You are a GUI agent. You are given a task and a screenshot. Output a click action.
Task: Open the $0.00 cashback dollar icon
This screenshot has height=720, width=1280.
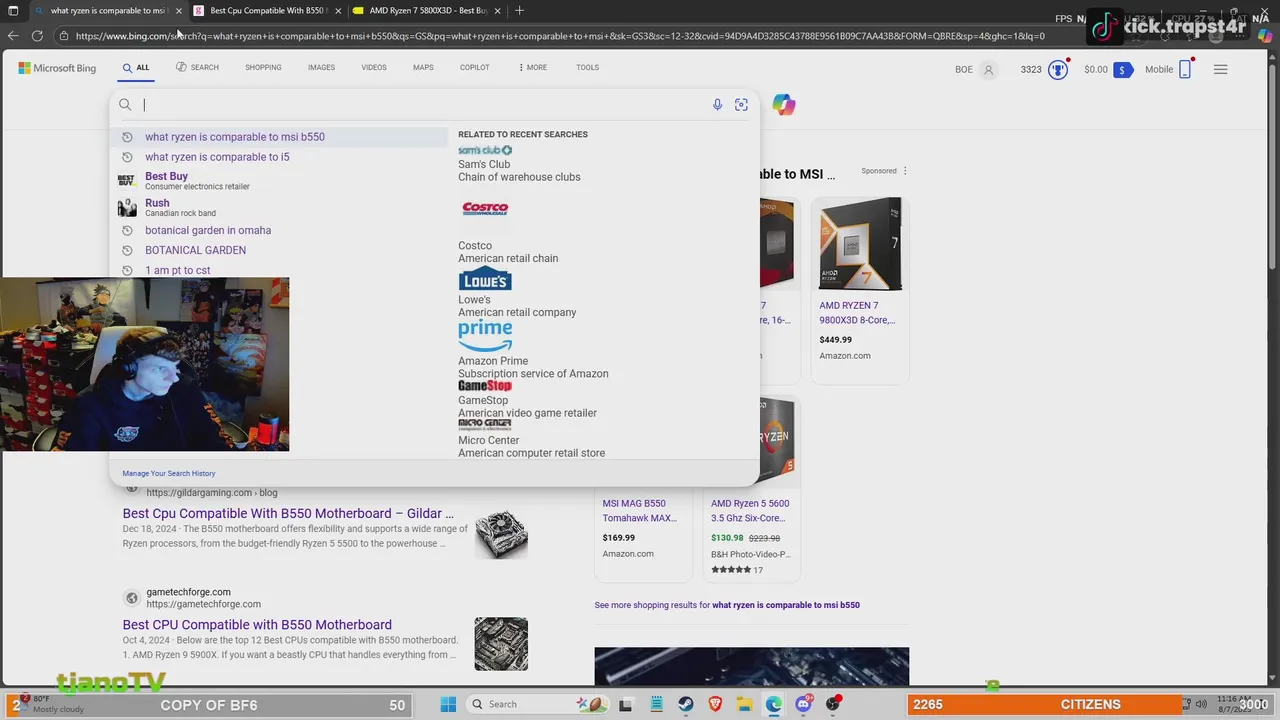[1123, 70]
